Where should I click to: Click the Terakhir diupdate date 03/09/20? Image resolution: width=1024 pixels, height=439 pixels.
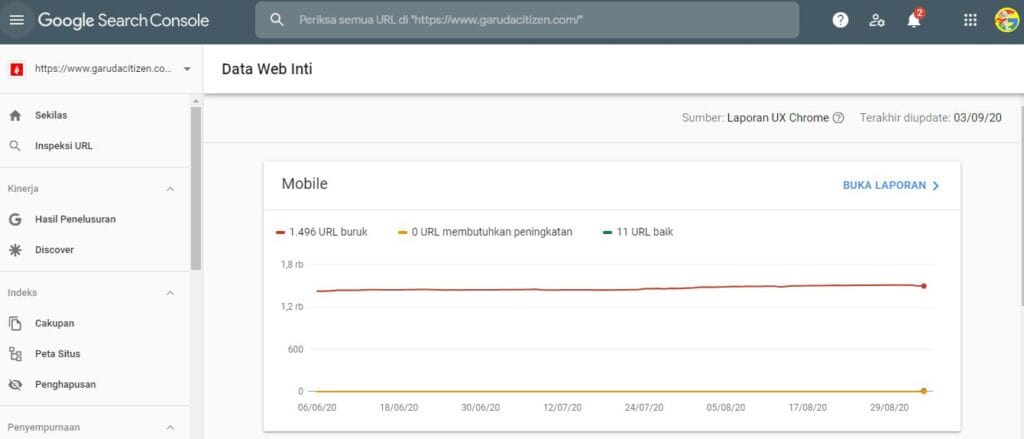(978, 118)
